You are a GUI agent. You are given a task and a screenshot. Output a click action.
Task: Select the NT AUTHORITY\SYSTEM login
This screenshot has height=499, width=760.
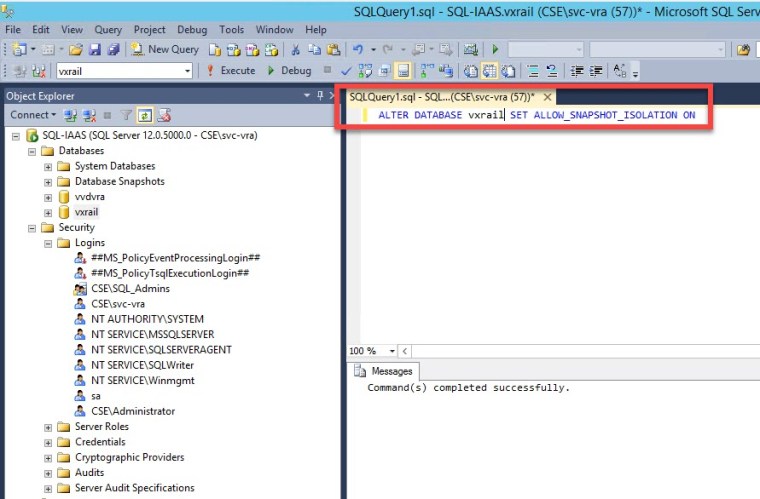[147, 319]
